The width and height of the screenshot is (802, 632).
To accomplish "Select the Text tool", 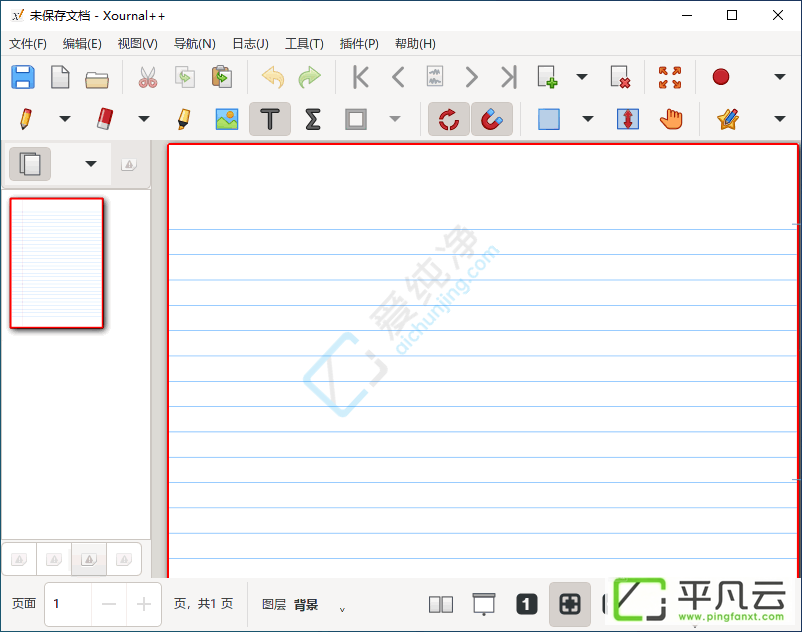I will (x=270, y=119).
